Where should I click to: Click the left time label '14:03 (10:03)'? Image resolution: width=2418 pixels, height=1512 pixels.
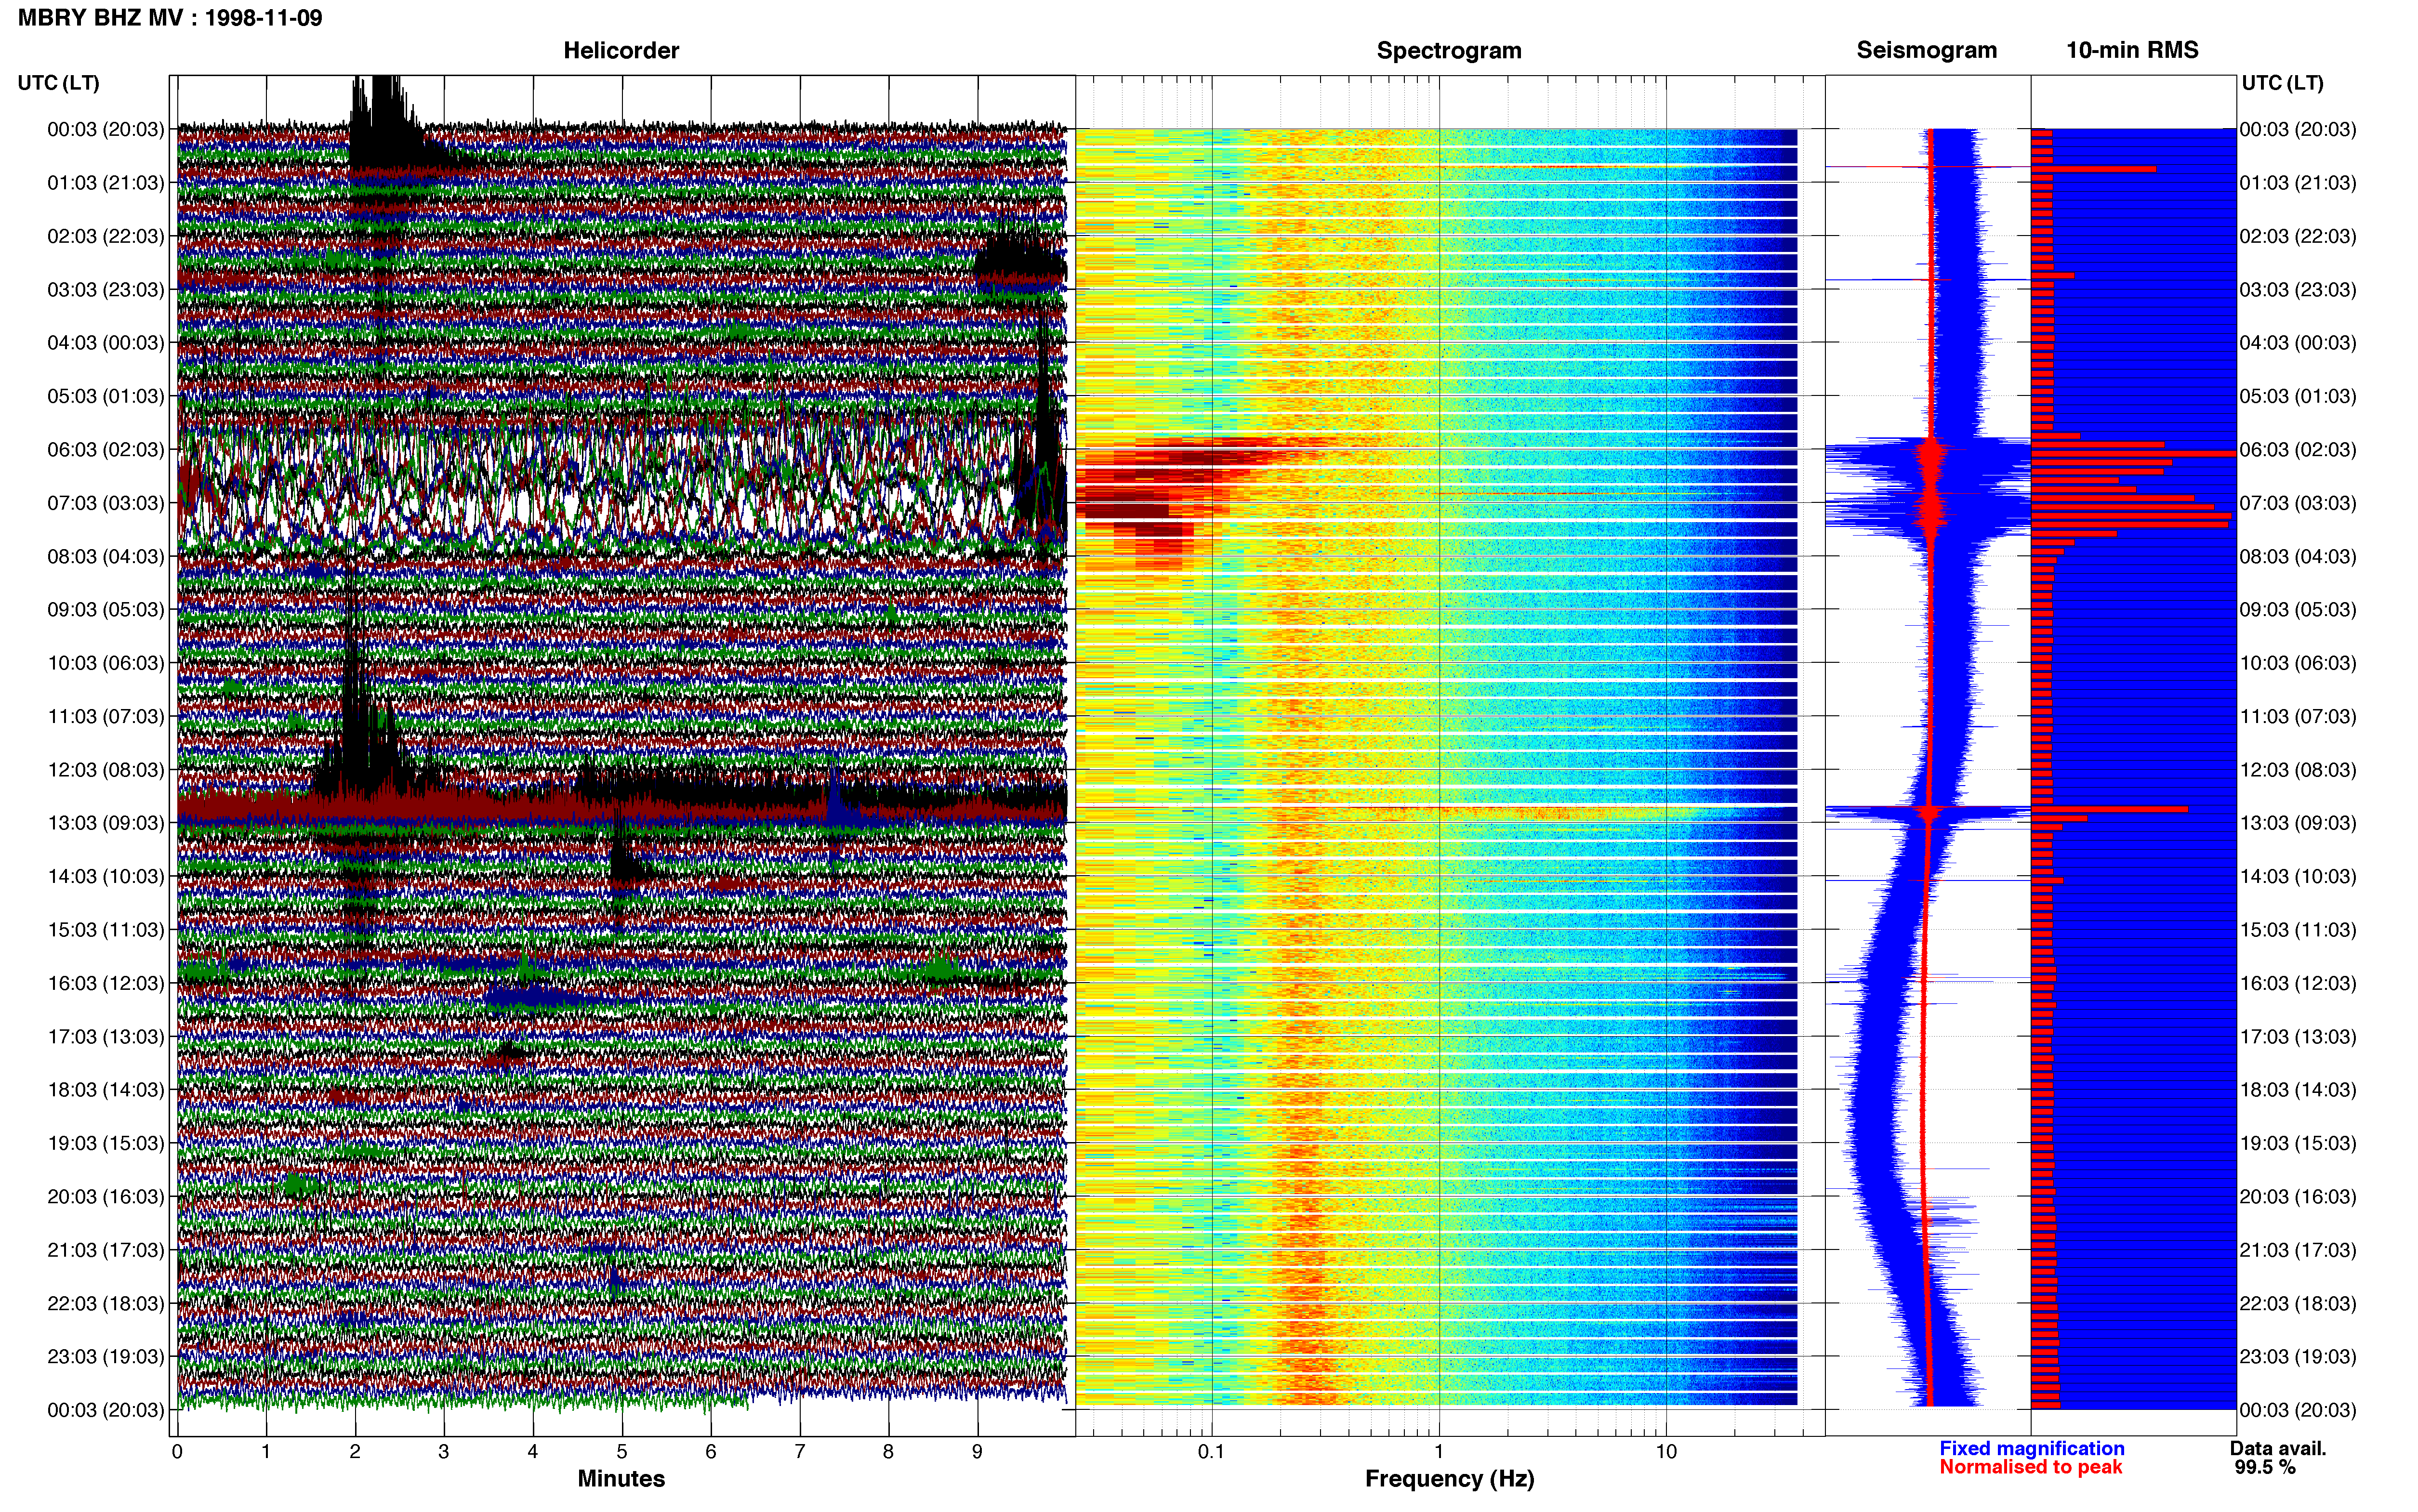[x=106, y=877]
